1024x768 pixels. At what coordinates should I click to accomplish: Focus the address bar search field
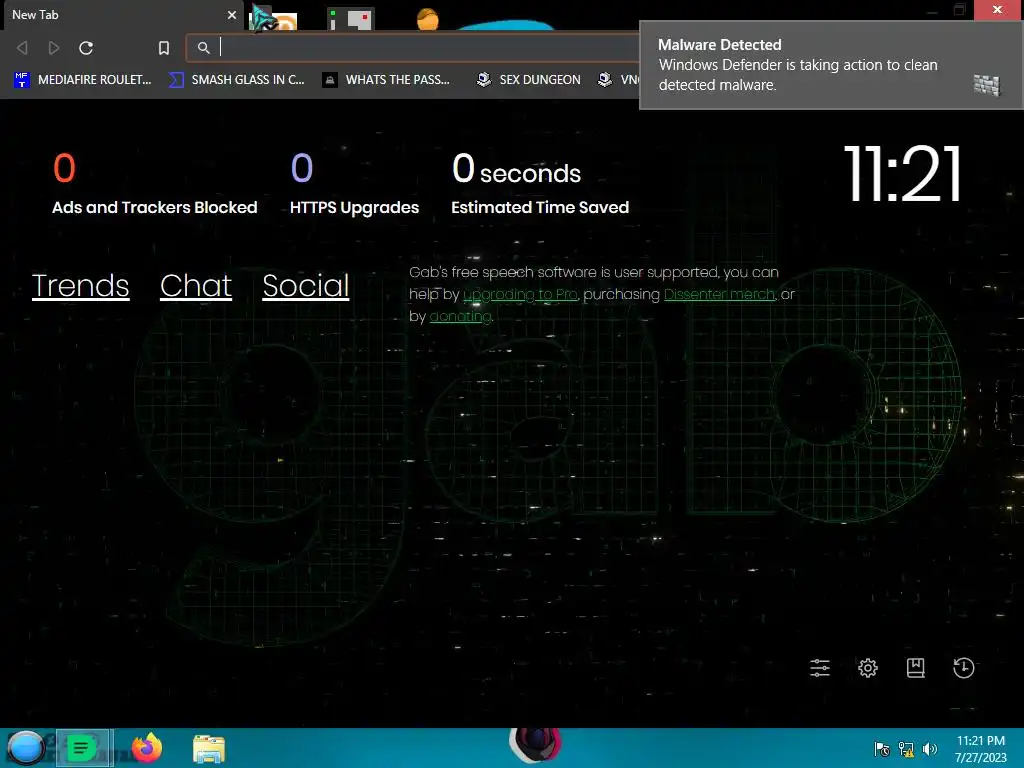418,48
